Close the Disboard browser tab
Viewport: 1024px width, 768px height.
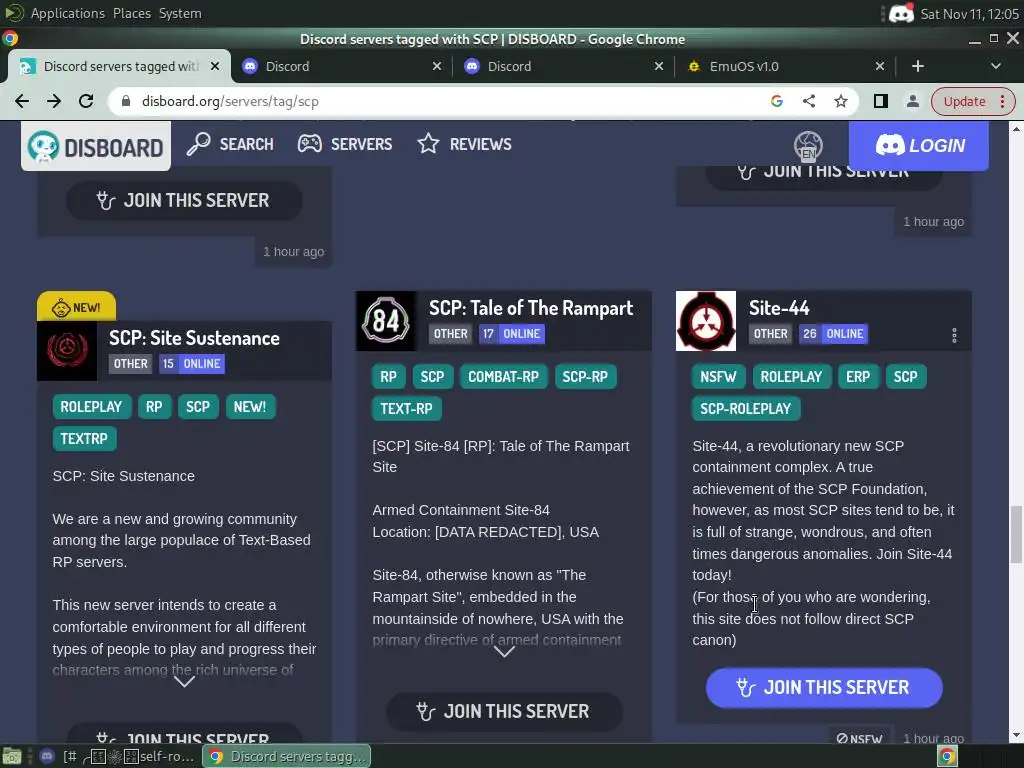coord(215,66)
